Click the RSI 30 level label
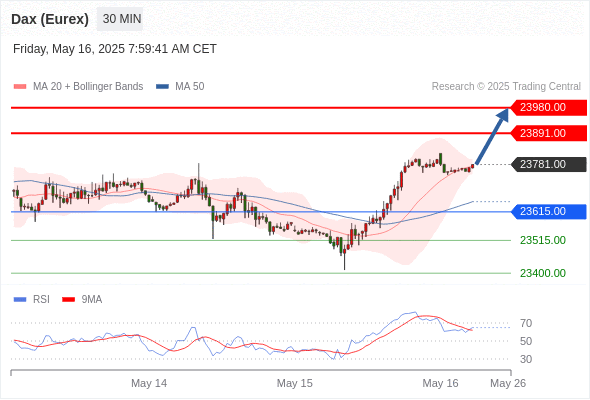This screenshot has width=590, height=400. (526, 359)
